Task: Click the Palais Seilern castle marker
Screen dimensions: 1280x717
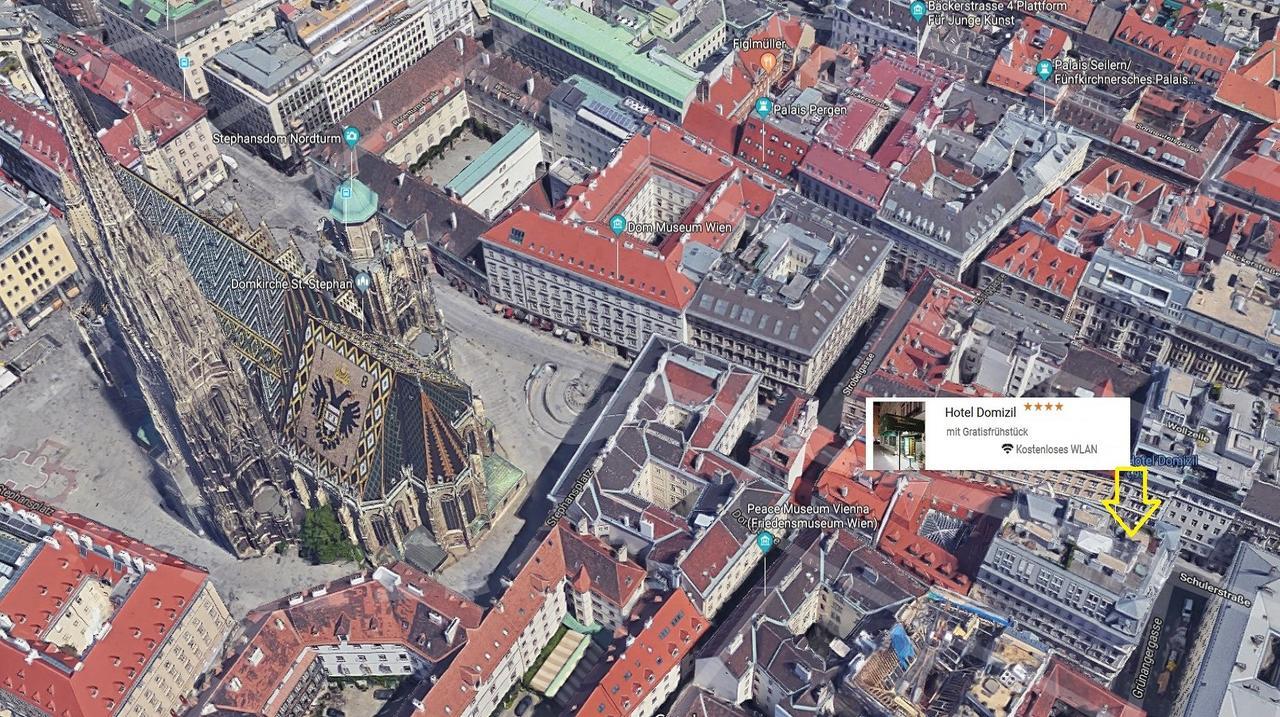Action: [1044, 70]
